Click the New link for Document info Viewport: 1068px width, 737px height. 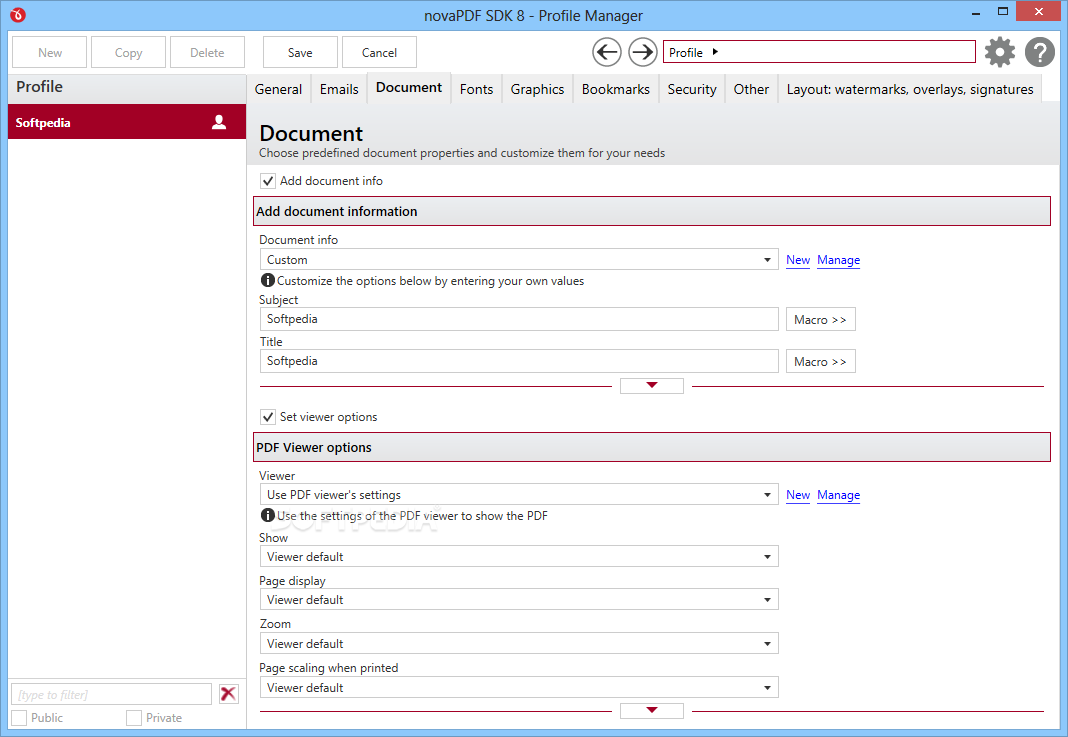point(798,260)
